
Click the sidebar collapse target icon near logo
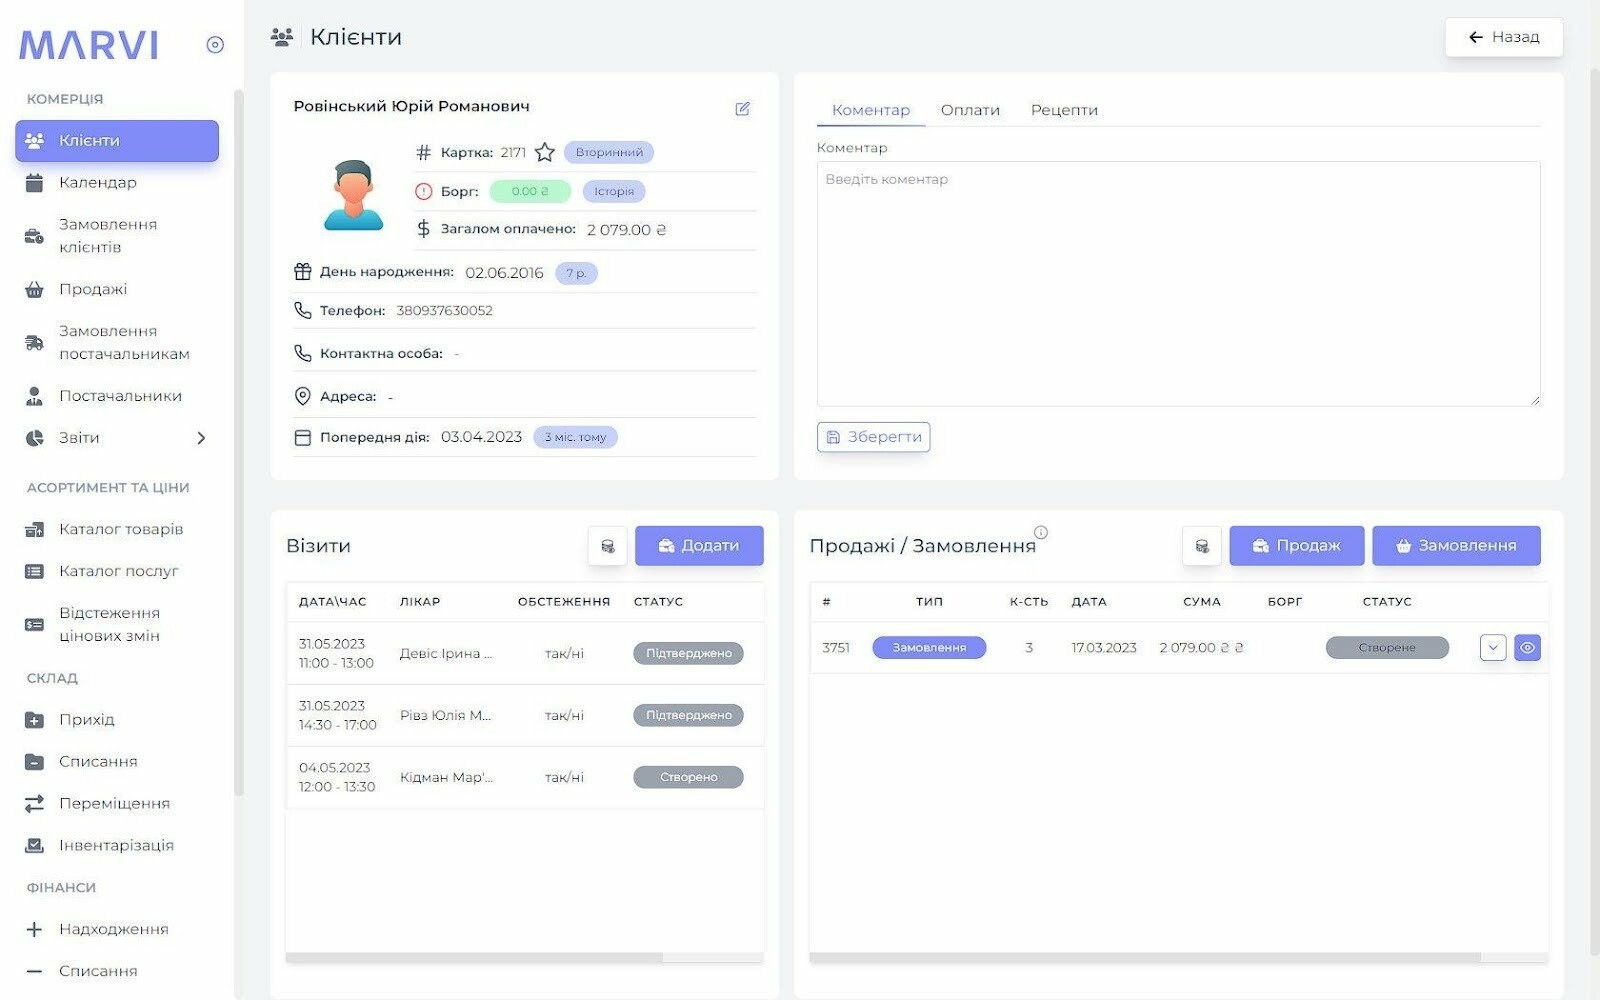click(x=215, y=45)
